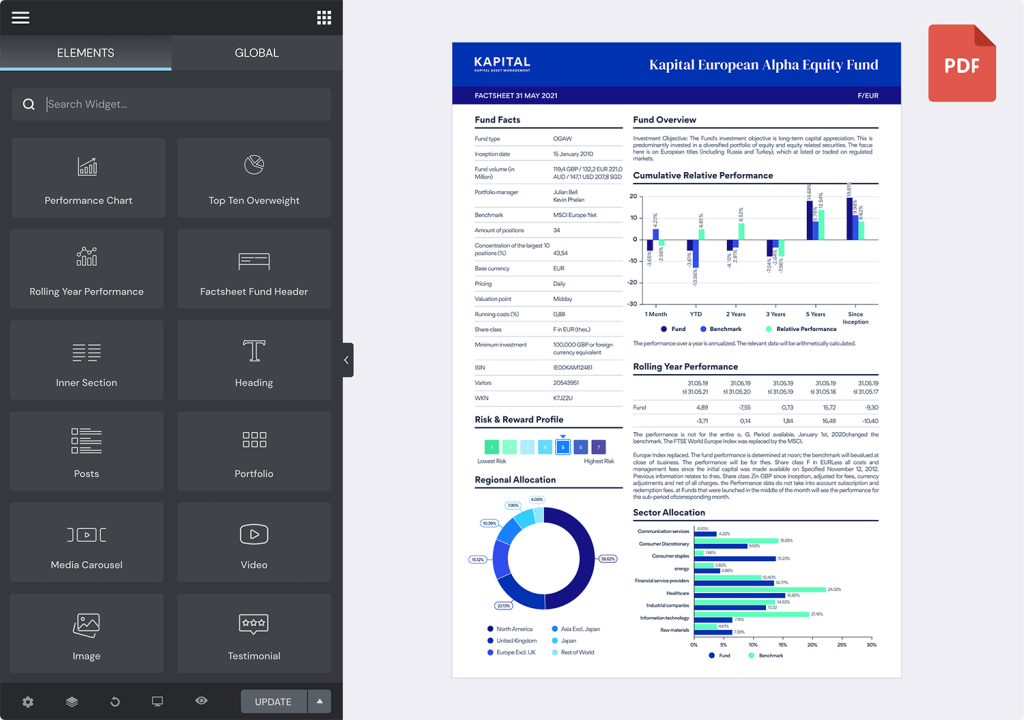Click the Rolling Year Performance section heading
Screen dimensions: 1024x720
click(x=685, y=367)
